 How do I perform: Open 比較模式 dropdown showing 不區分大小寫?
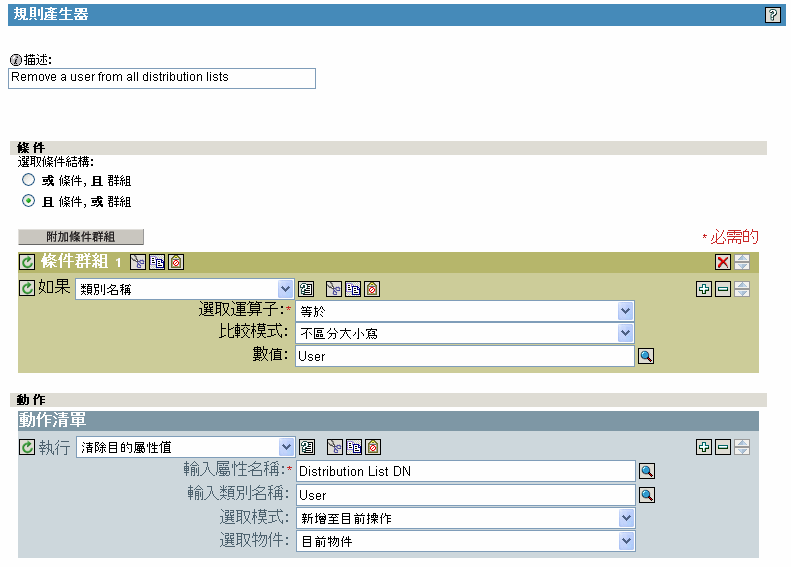coord(464,333)
